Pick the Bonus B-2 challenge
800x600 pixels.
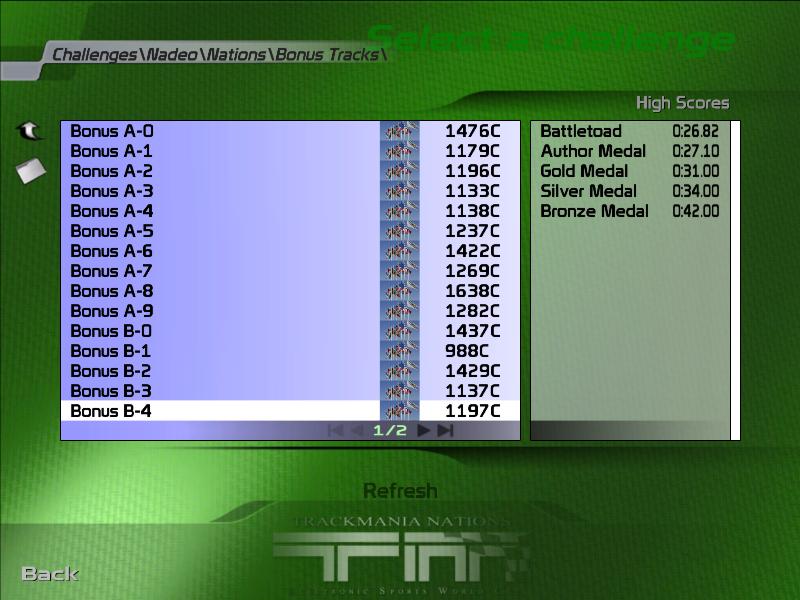[x=112, y=371]
